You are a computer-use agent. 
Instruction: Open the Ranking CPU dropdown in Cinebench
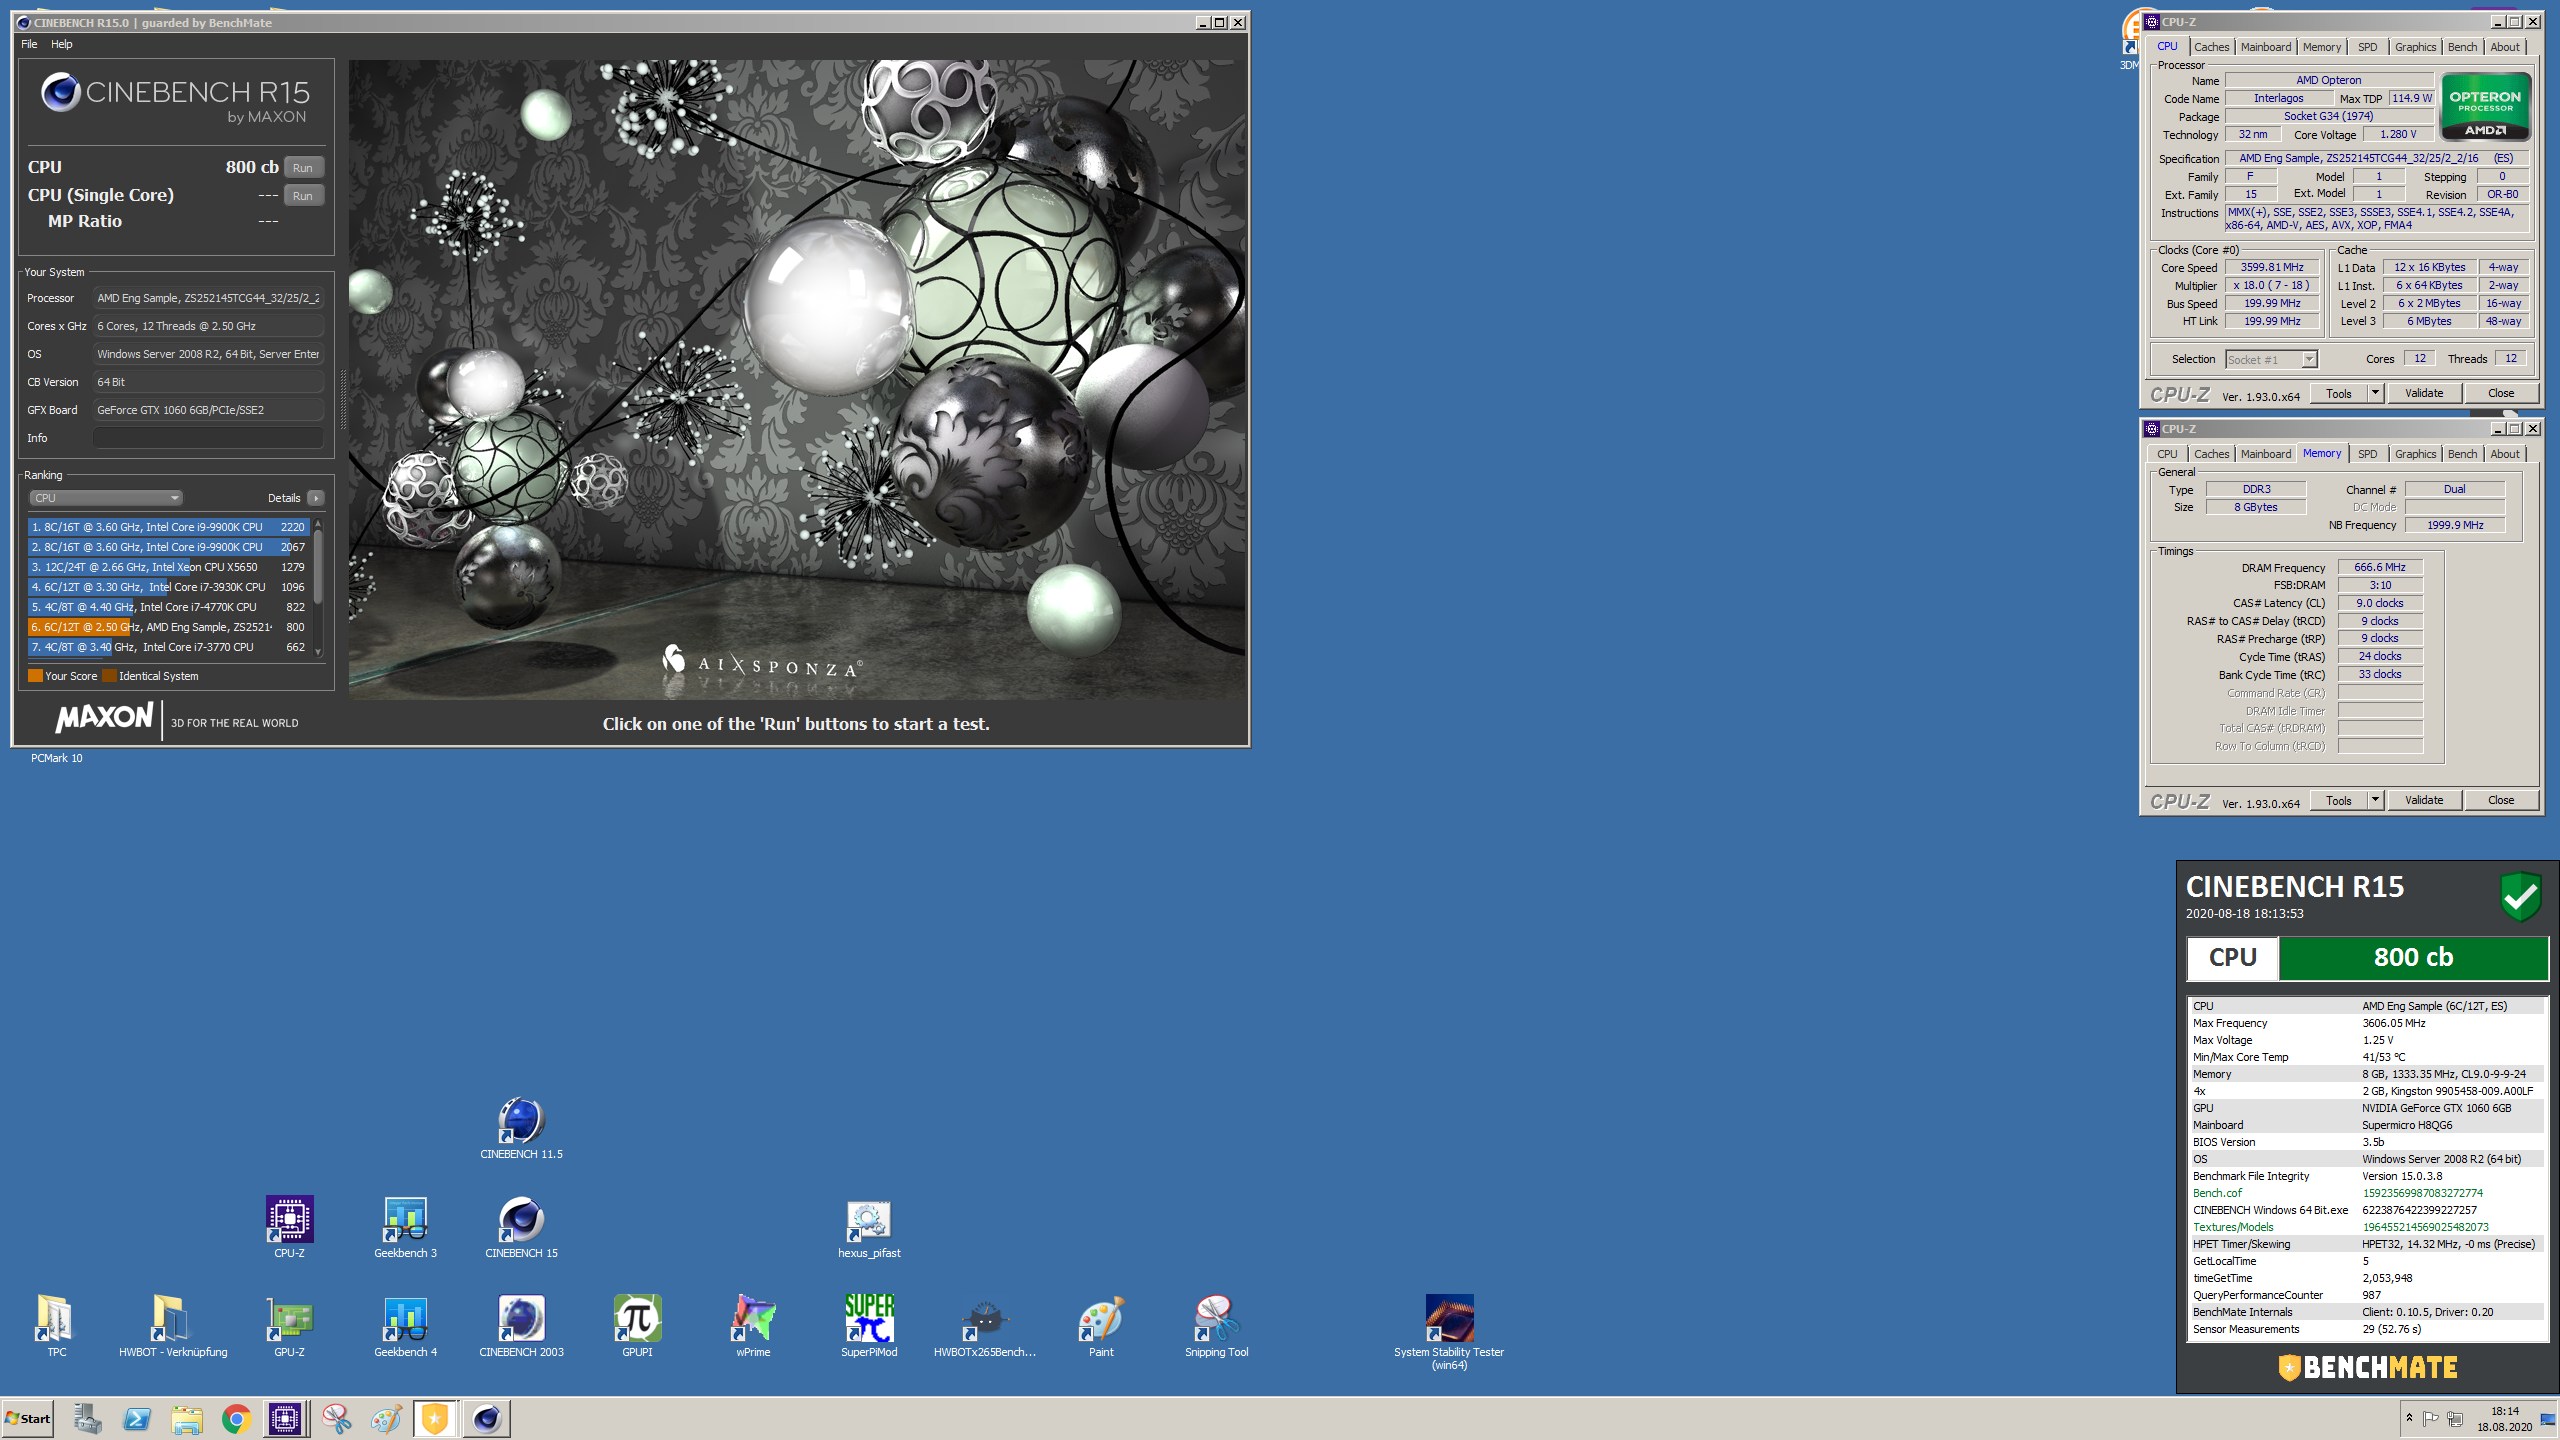pyautogui.click(x=105, y=498)
